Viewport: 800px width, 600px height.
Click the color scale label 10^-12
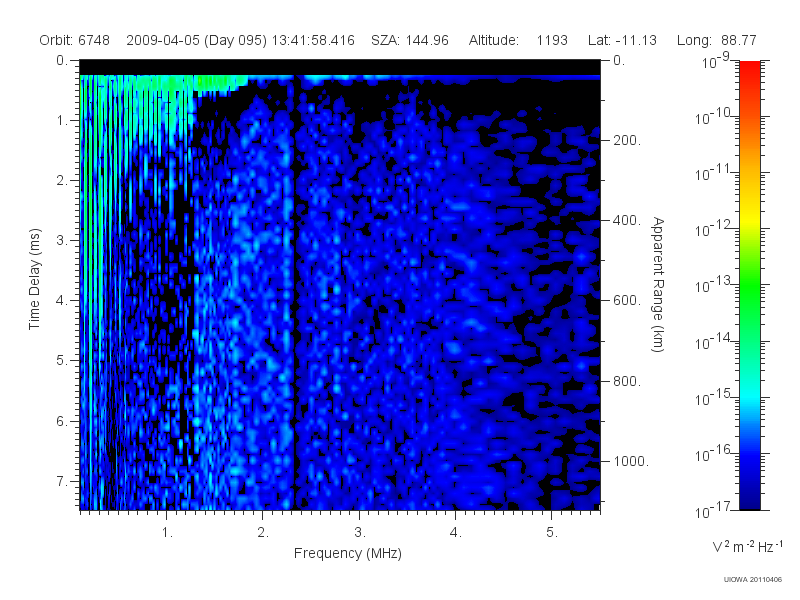coord(713,229)
